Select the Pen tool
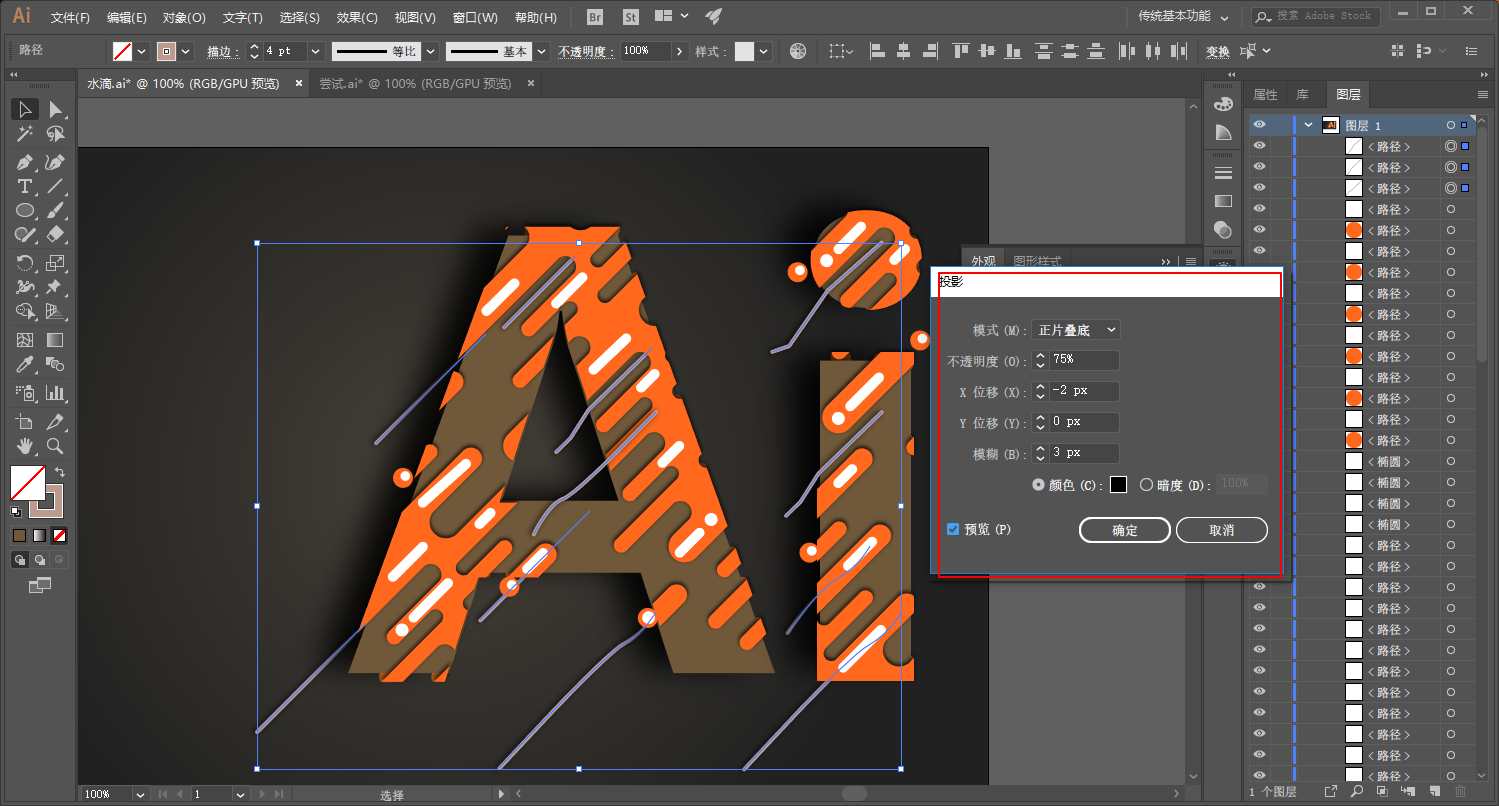 (x=25, y=162)
